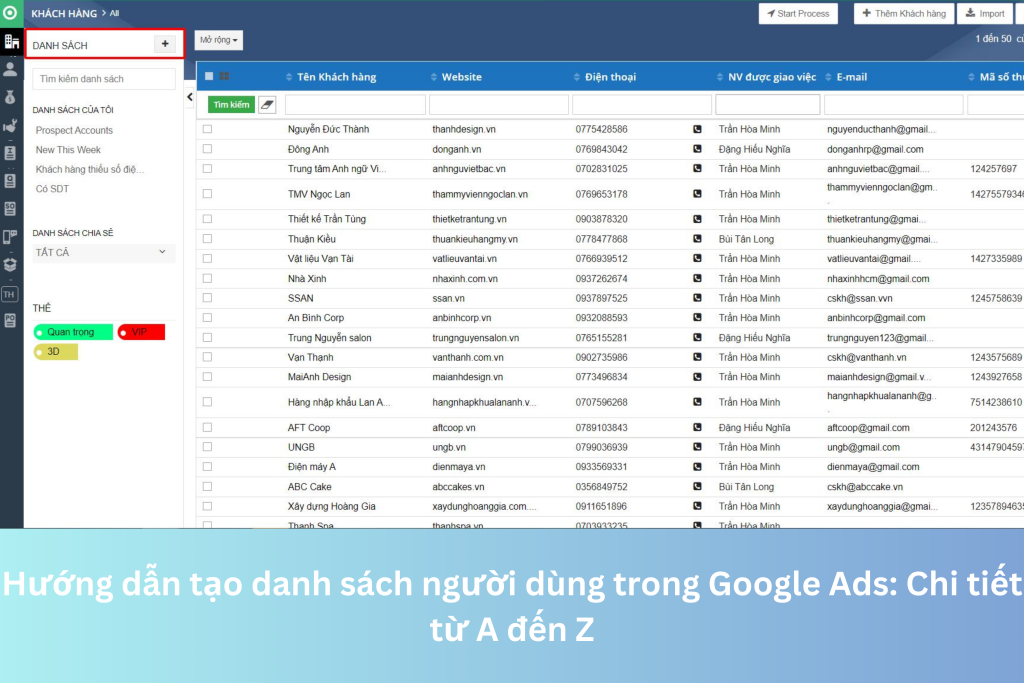Image resolution: width=1024 pixels, height=683 pixels.
Task: Check the box for Nguyễn Đức Thành row
Action: (208, 129)
